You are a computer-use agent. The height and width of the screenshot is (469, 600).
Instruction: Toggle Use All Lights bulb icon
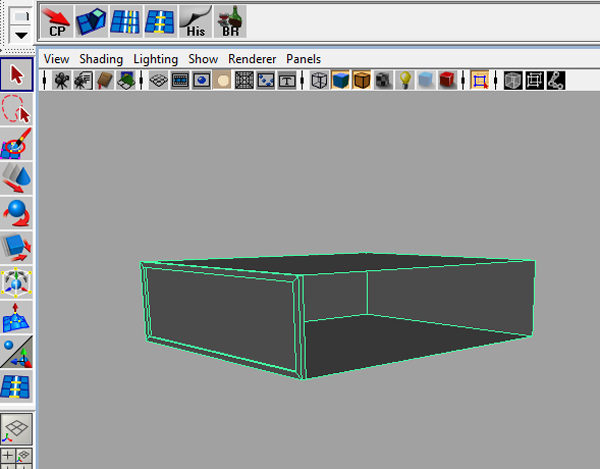(x=405, y=80)
